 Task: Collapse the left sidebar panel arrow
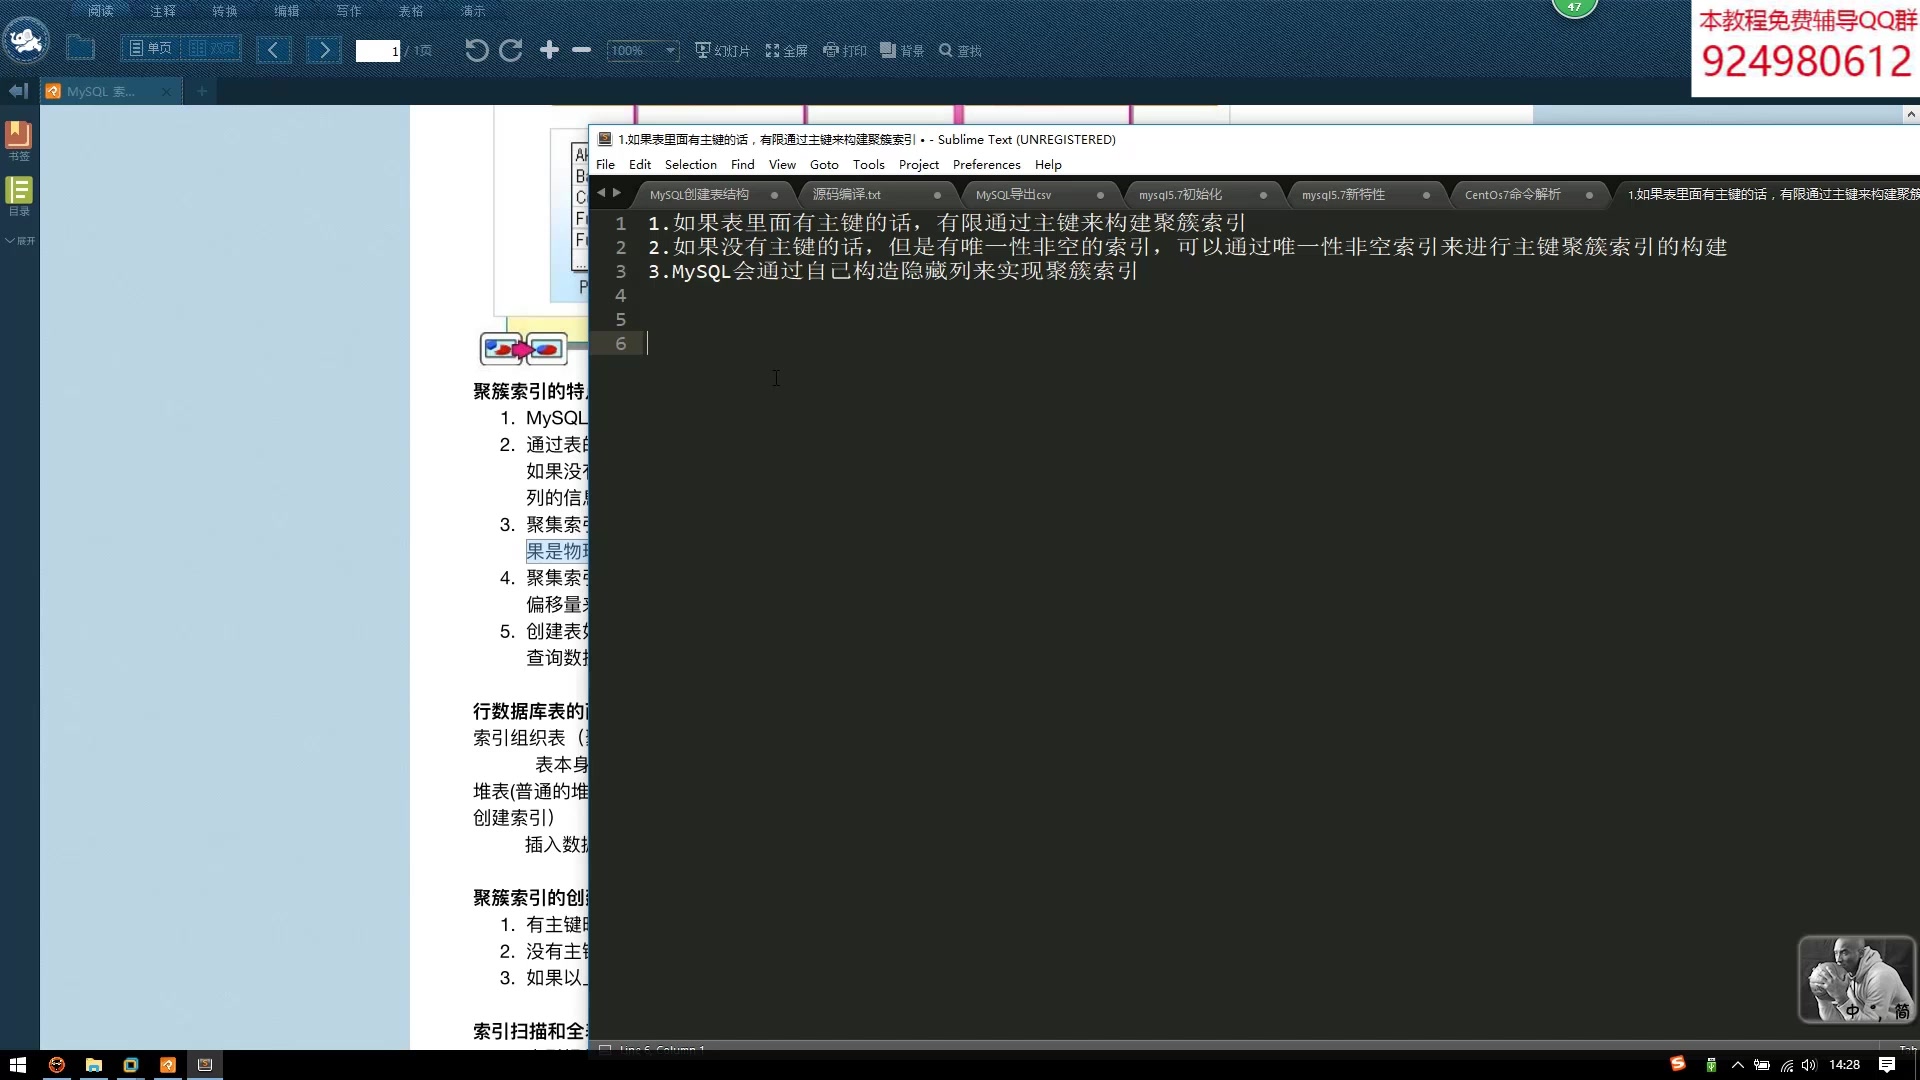pyautogui.click(x=17, y=91)
